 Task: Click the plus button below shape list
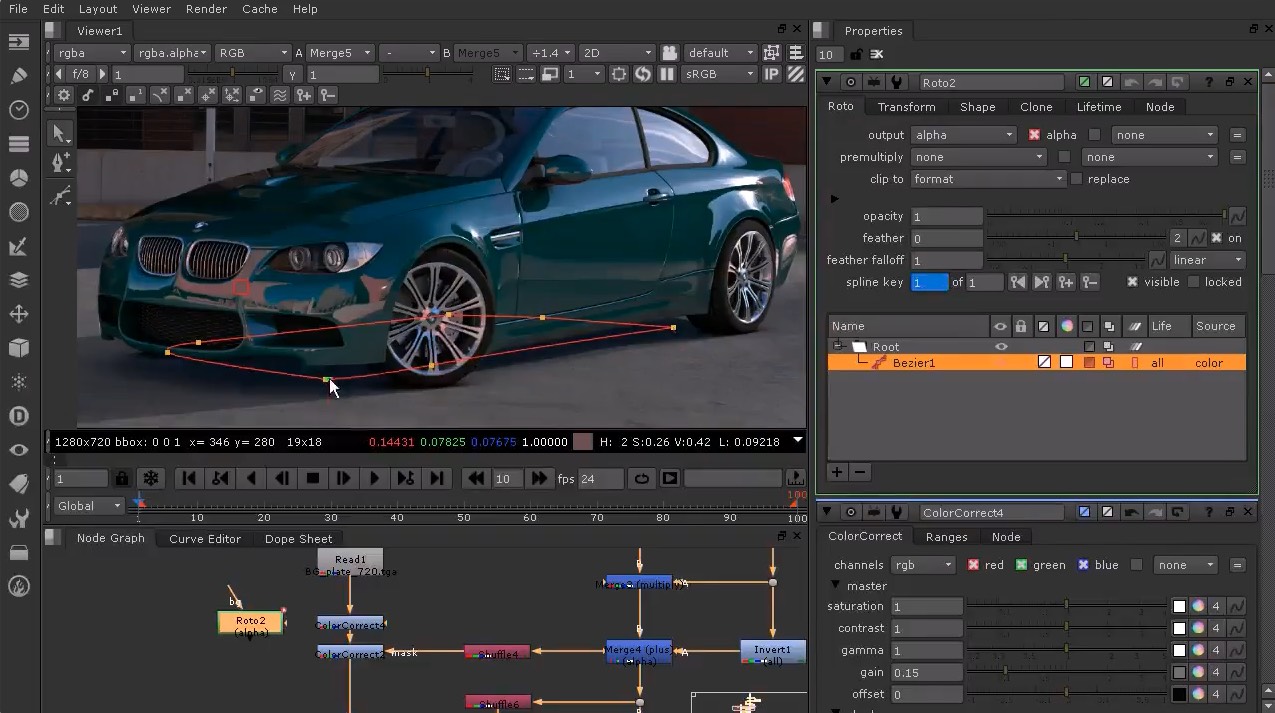pos(837,472)
